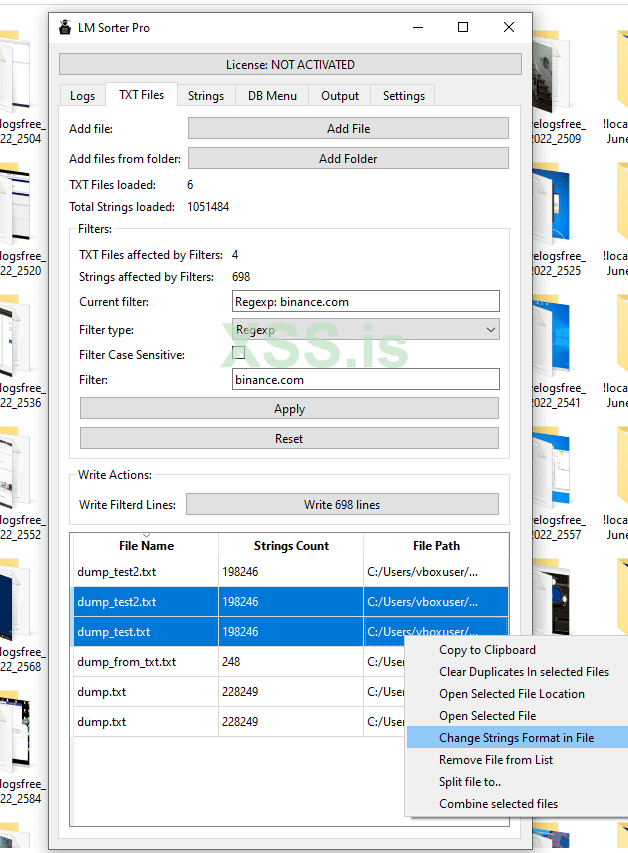Choose Open Selected File entry
Image resolution: width=628 pixels, height=853 pixels.
click(517, 715)
